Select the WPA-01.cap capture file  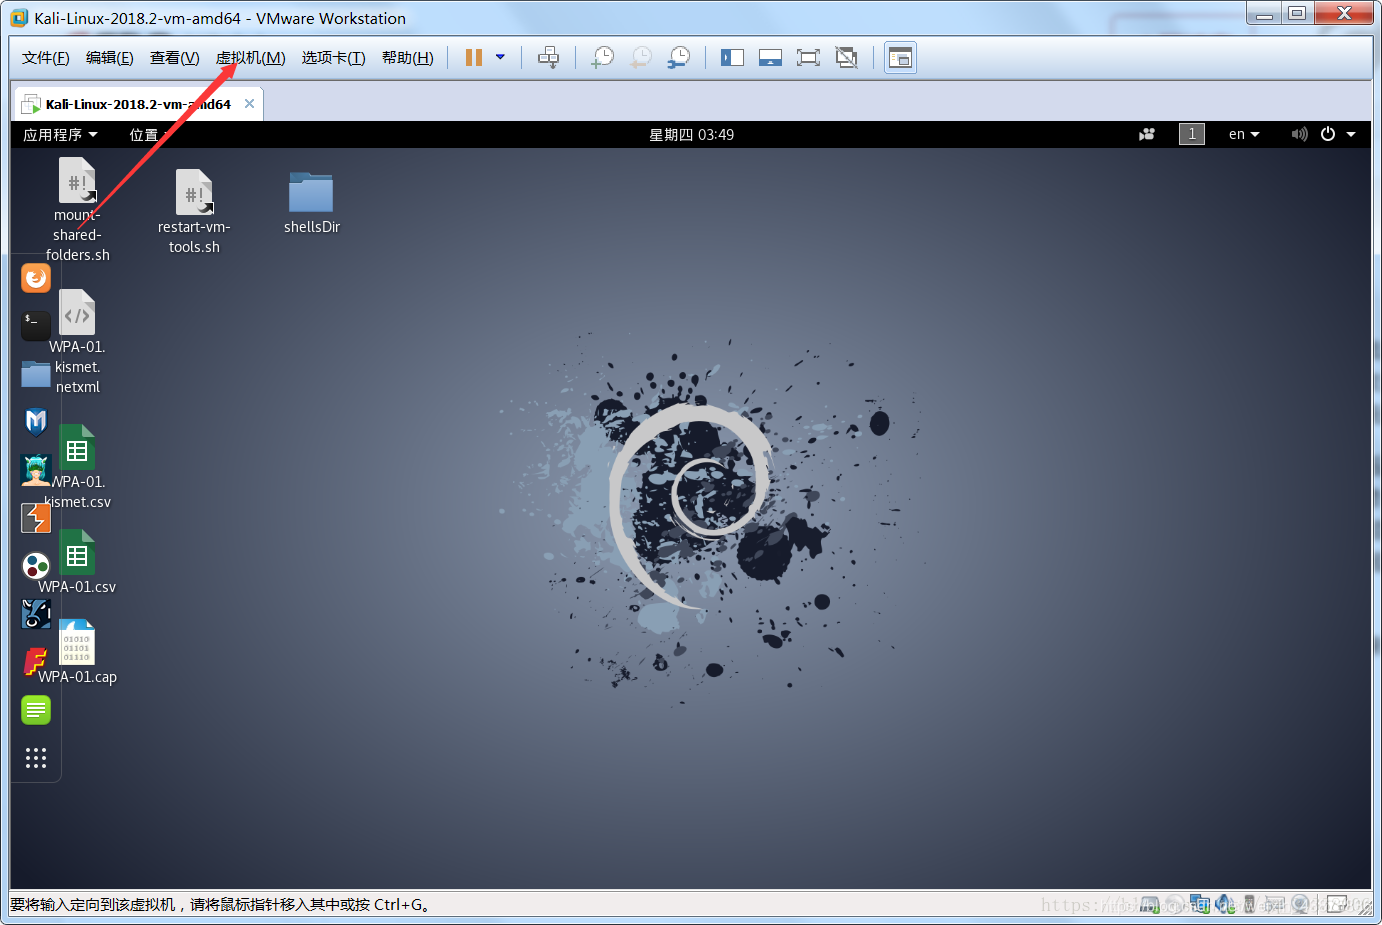[x=78, y=653]
